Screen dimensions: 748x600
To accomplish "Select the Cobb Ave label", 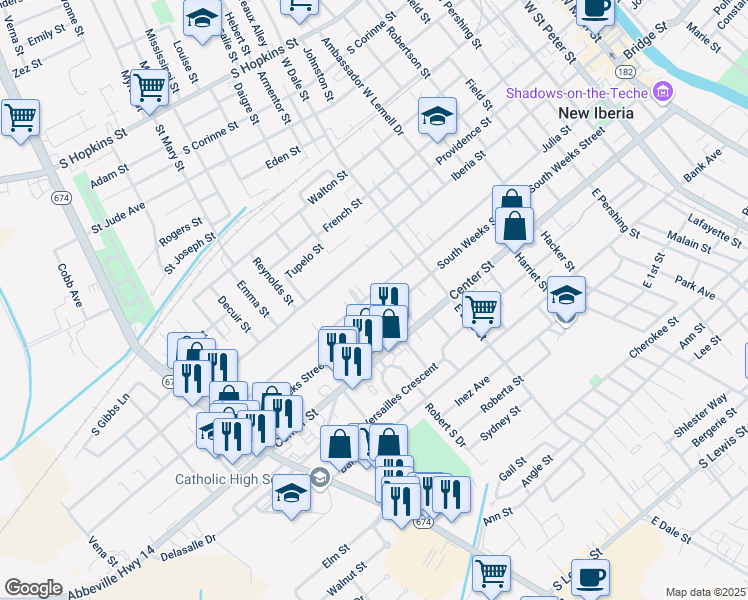I will point(70,285).
